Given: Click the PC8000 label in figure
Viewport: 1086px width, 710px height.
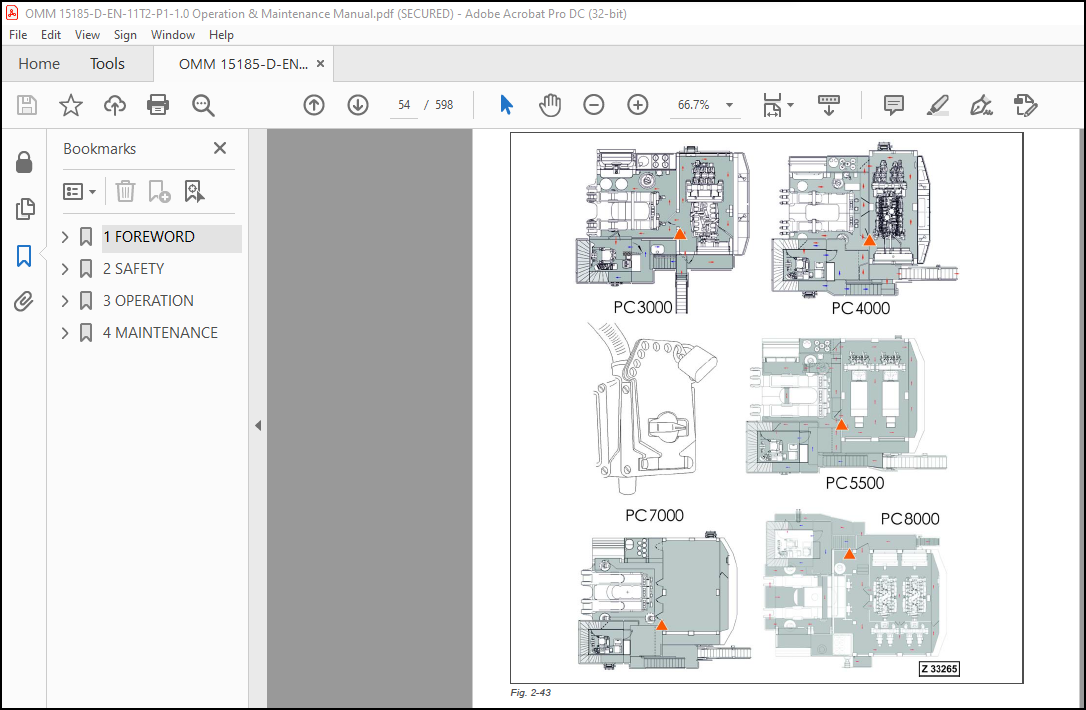Looking at the screenshot, I should point(909,519).
